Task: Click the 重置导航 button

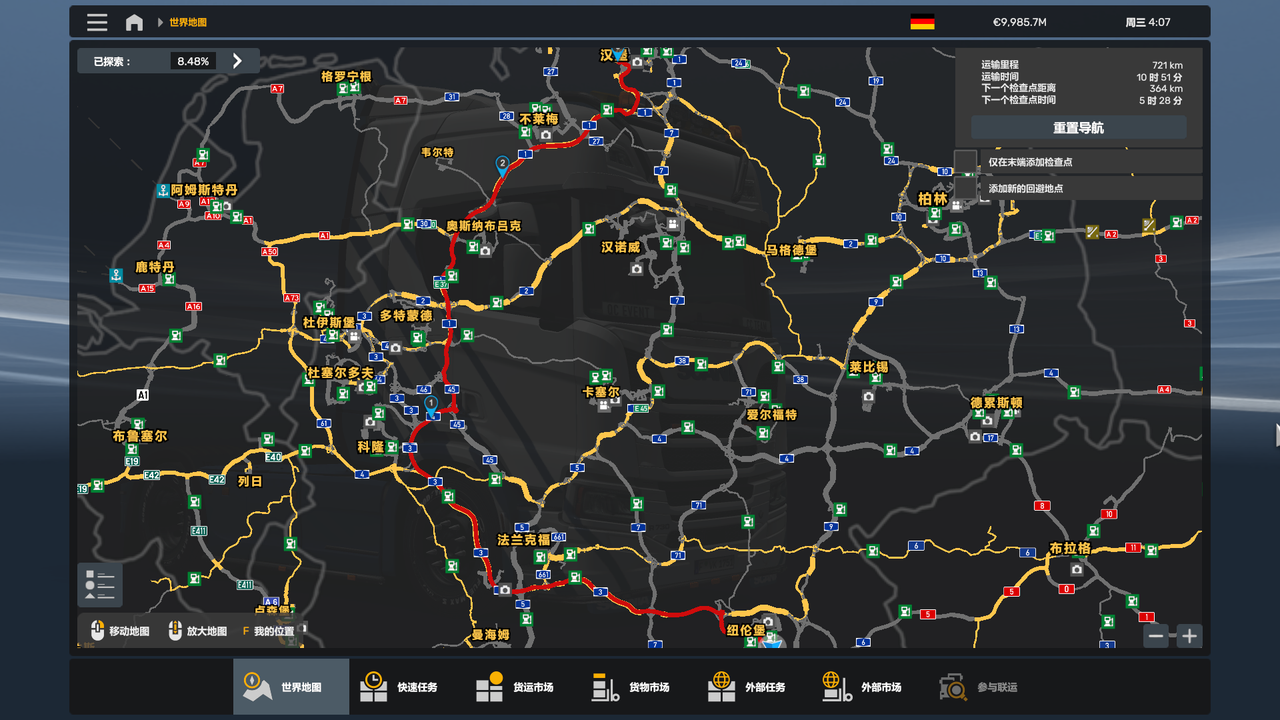Action: 1079,128
